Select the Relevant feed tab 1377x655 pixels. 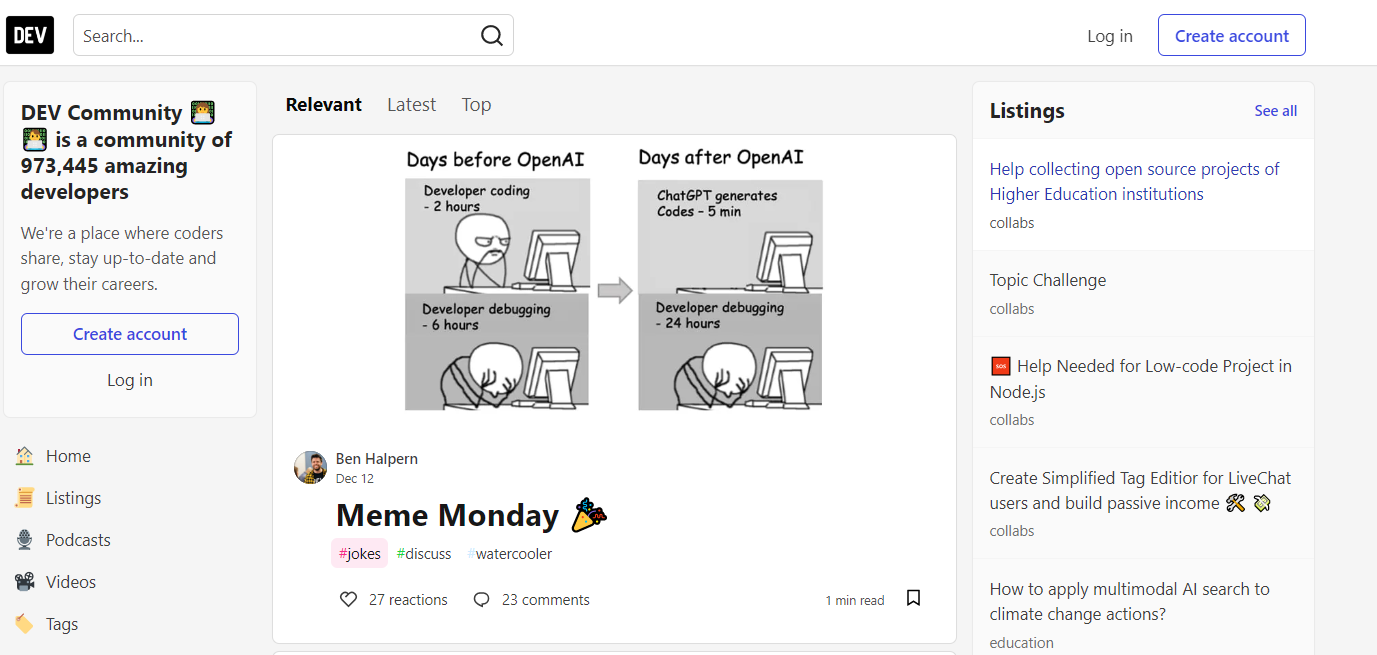(x=323, y=105)
